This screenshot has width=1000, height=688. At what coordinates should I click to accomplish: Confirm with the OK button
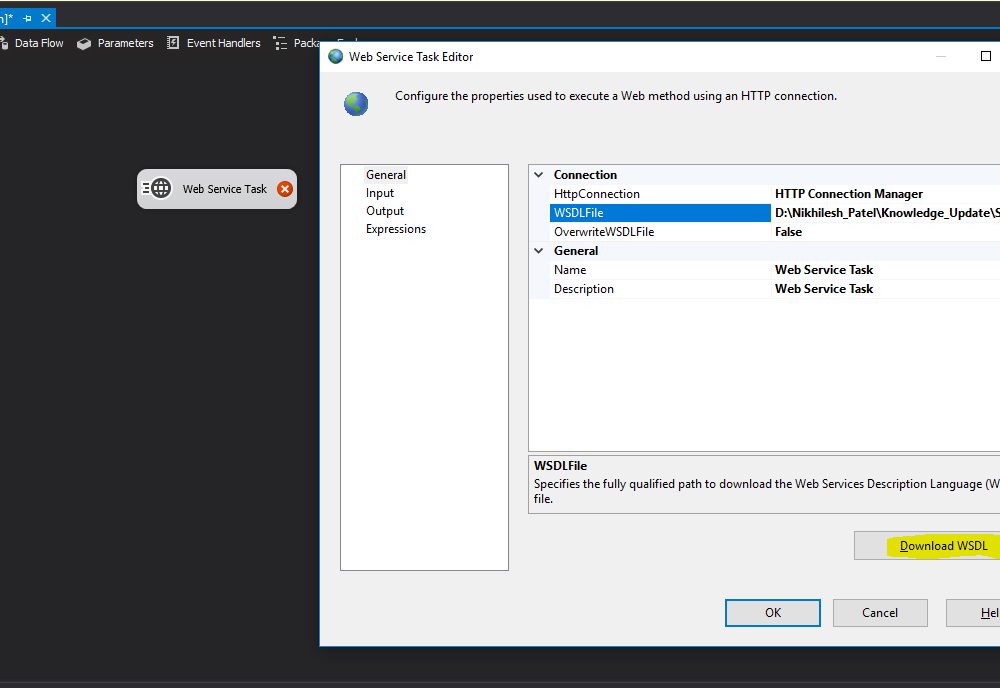(772, 613)
